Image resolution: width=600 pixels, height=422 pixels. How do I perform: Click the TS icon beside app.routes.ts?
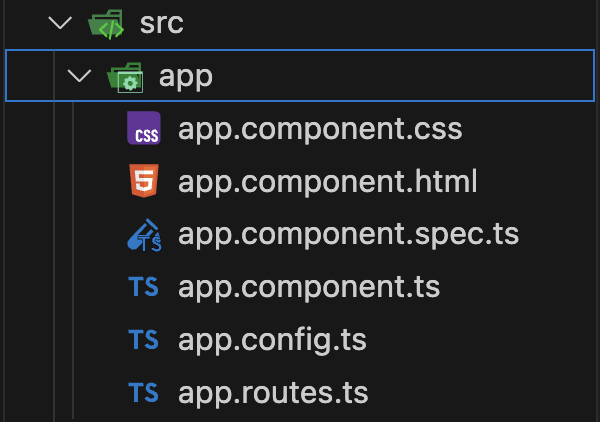[144, 393]
